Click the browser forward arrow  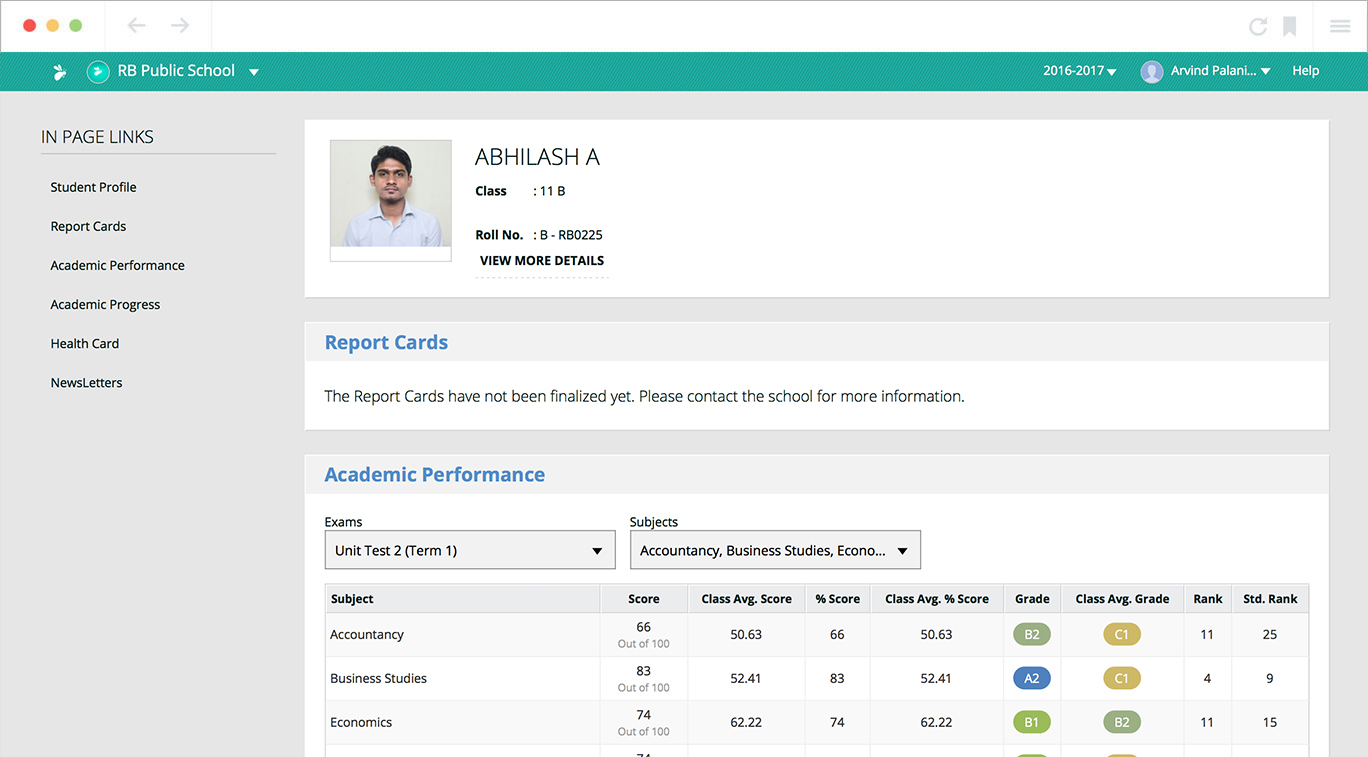(x=180, y=26)
